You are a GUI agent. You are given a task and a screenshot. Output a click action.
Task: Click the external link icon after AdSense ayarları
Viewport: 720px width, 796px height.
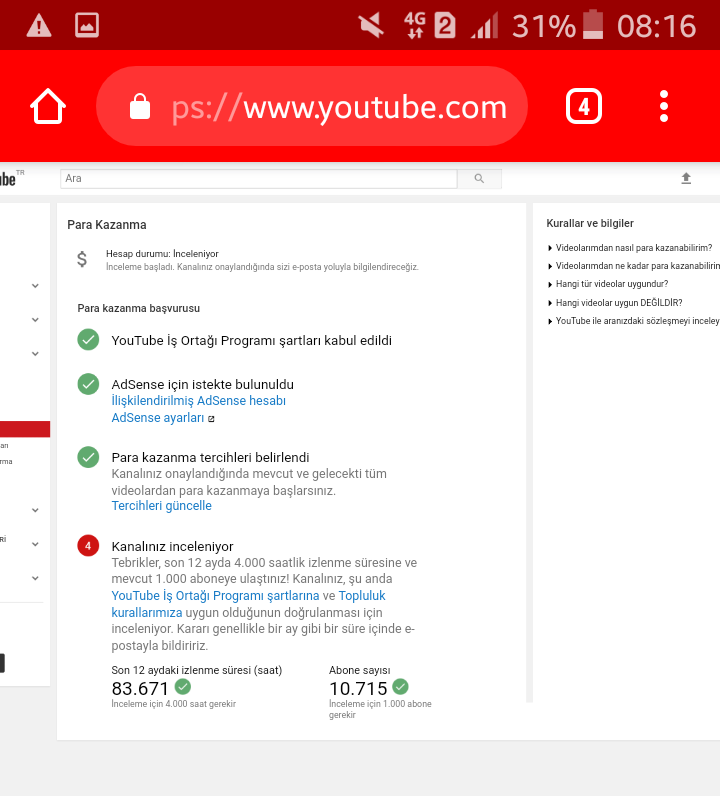(211, 419)
